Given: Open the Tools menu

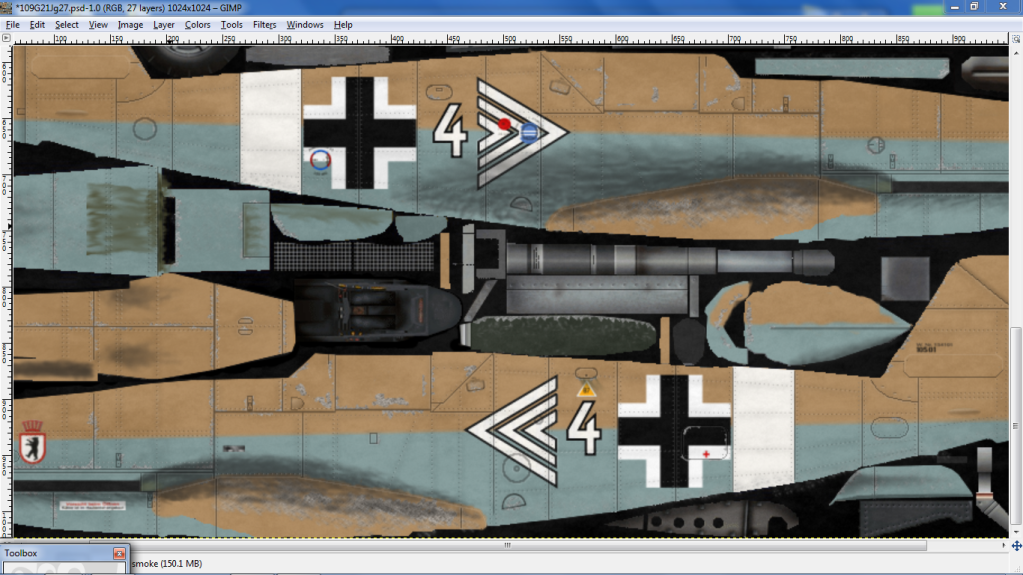Looking at the screenshot, I should [x=231, y=25].
